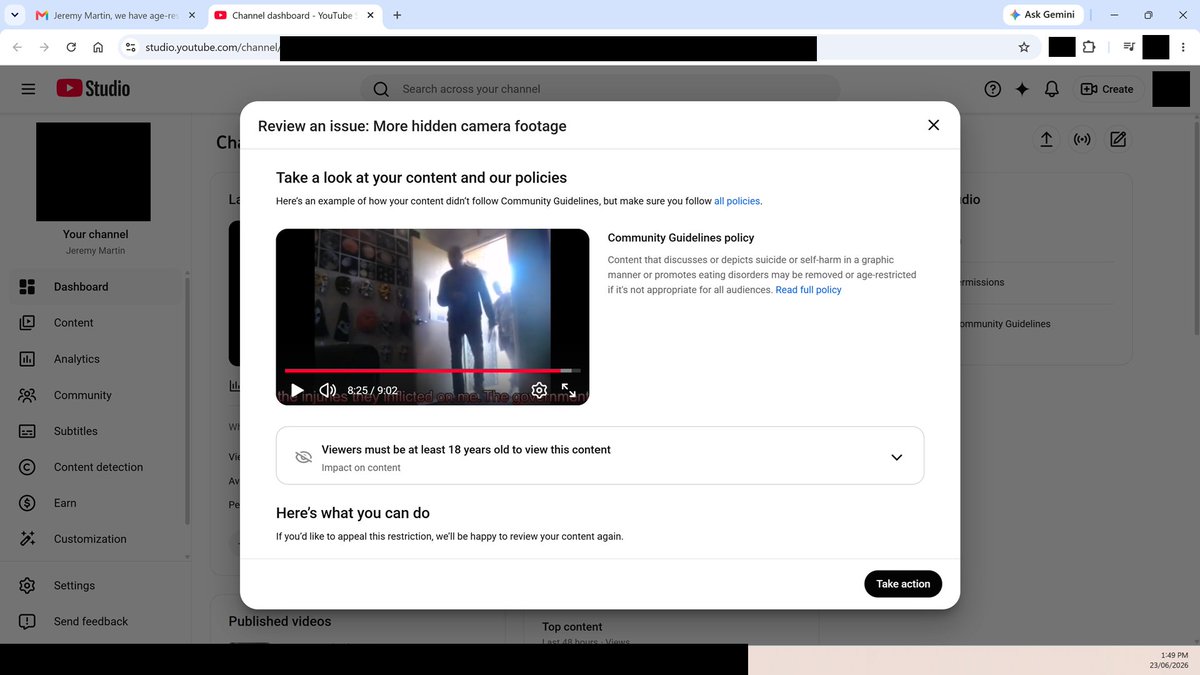The width and height of the screenshot is (1200, 675).
Task: Open Content in the sidebar
Action: coord(95,323)
